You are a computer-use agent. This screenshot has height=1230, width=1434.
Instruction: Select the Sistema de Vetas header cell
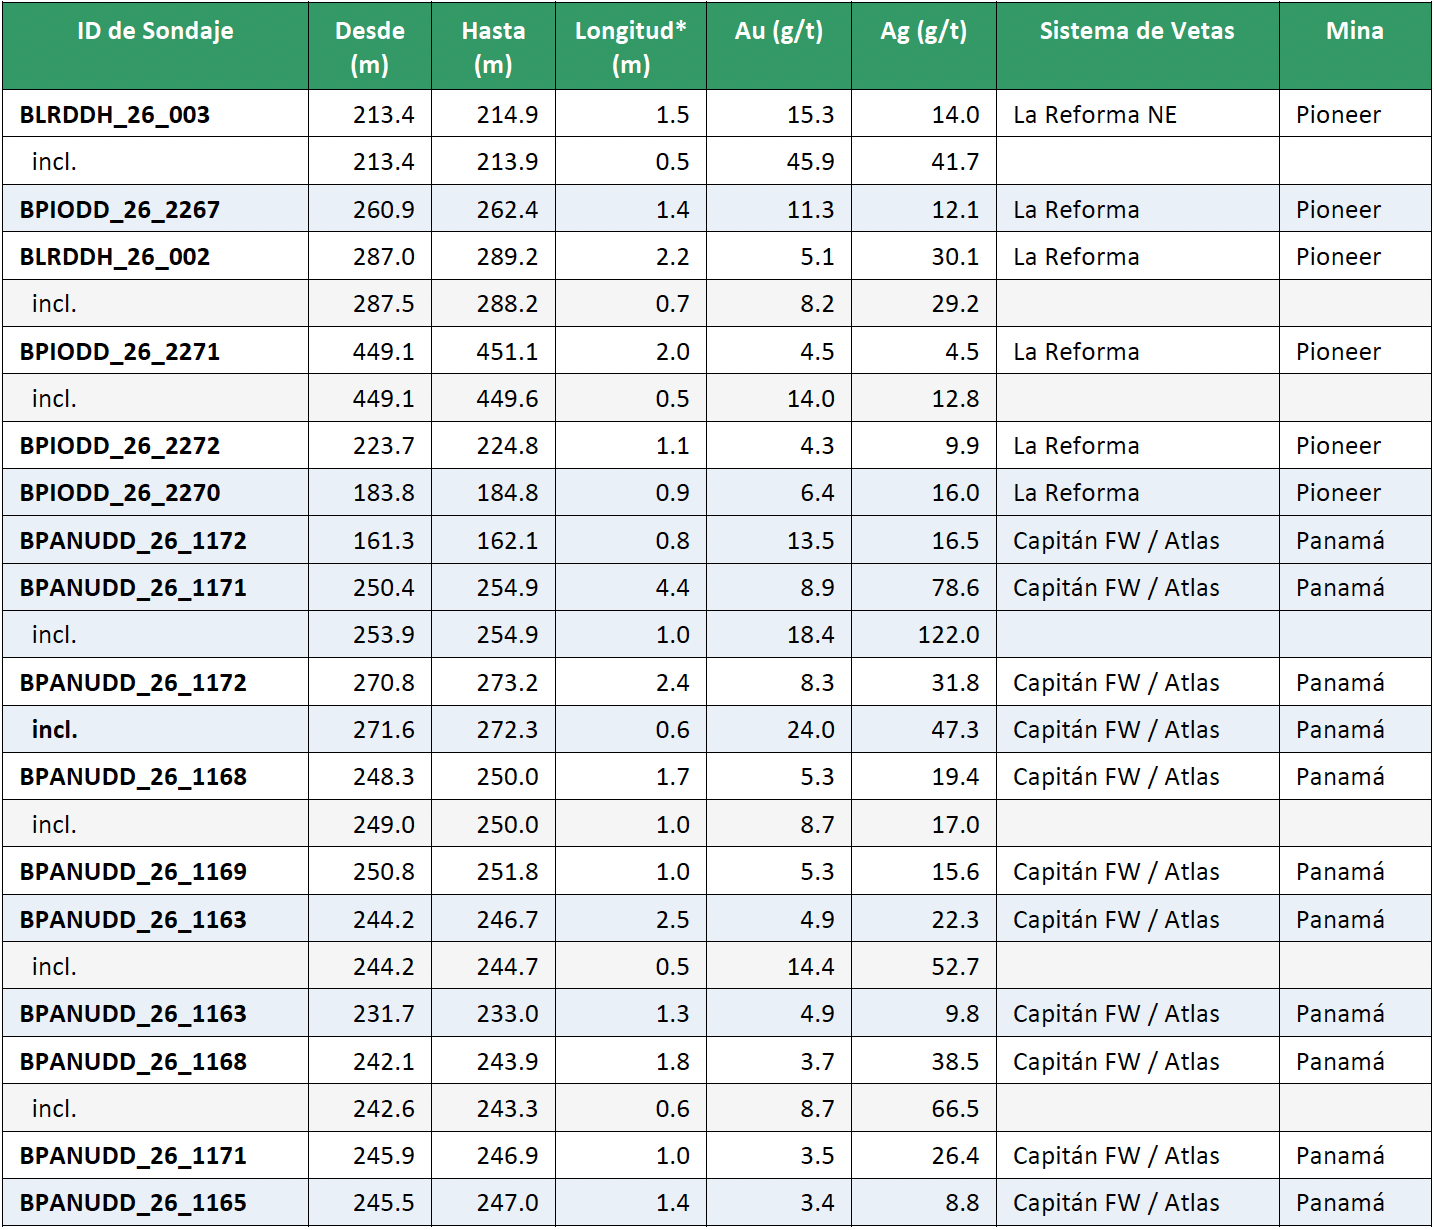(x=1137, y=46)
